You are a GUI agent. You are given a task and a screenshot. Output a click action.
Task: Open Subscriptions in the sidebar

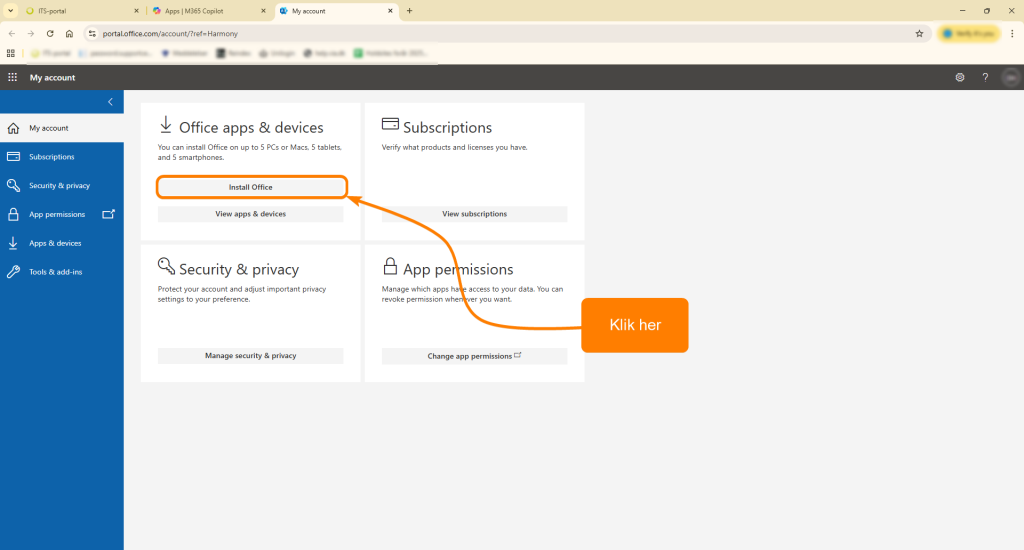51,157
